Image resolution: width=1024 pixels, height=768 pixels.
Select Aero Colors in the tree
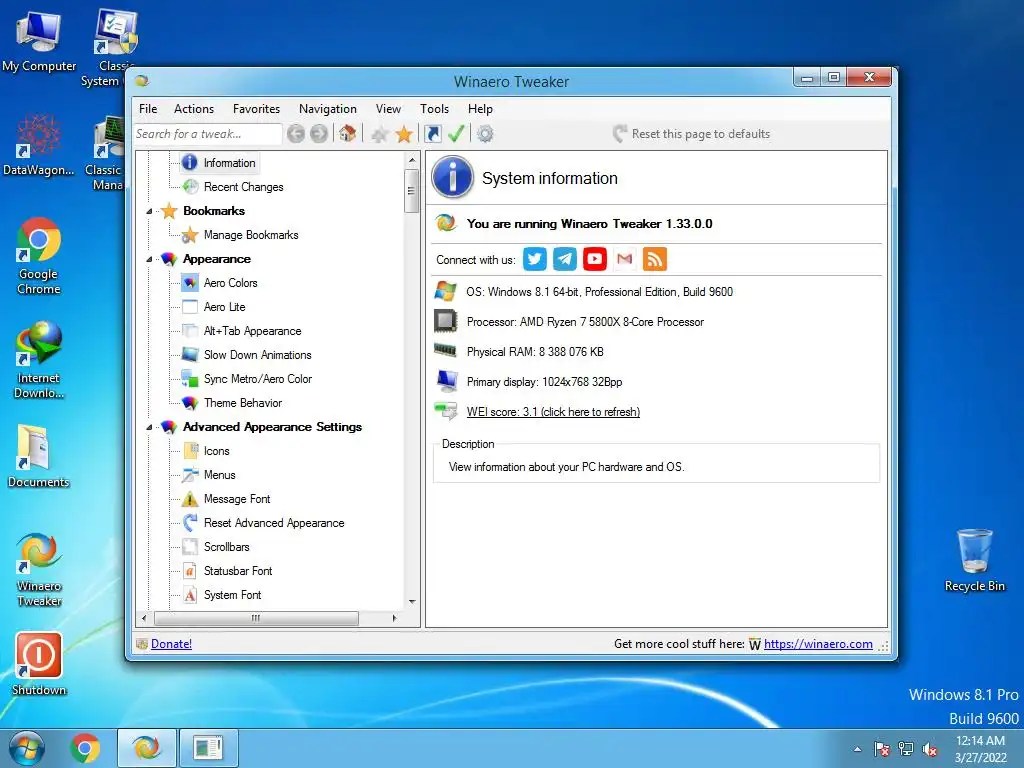[x=230, y=283]
